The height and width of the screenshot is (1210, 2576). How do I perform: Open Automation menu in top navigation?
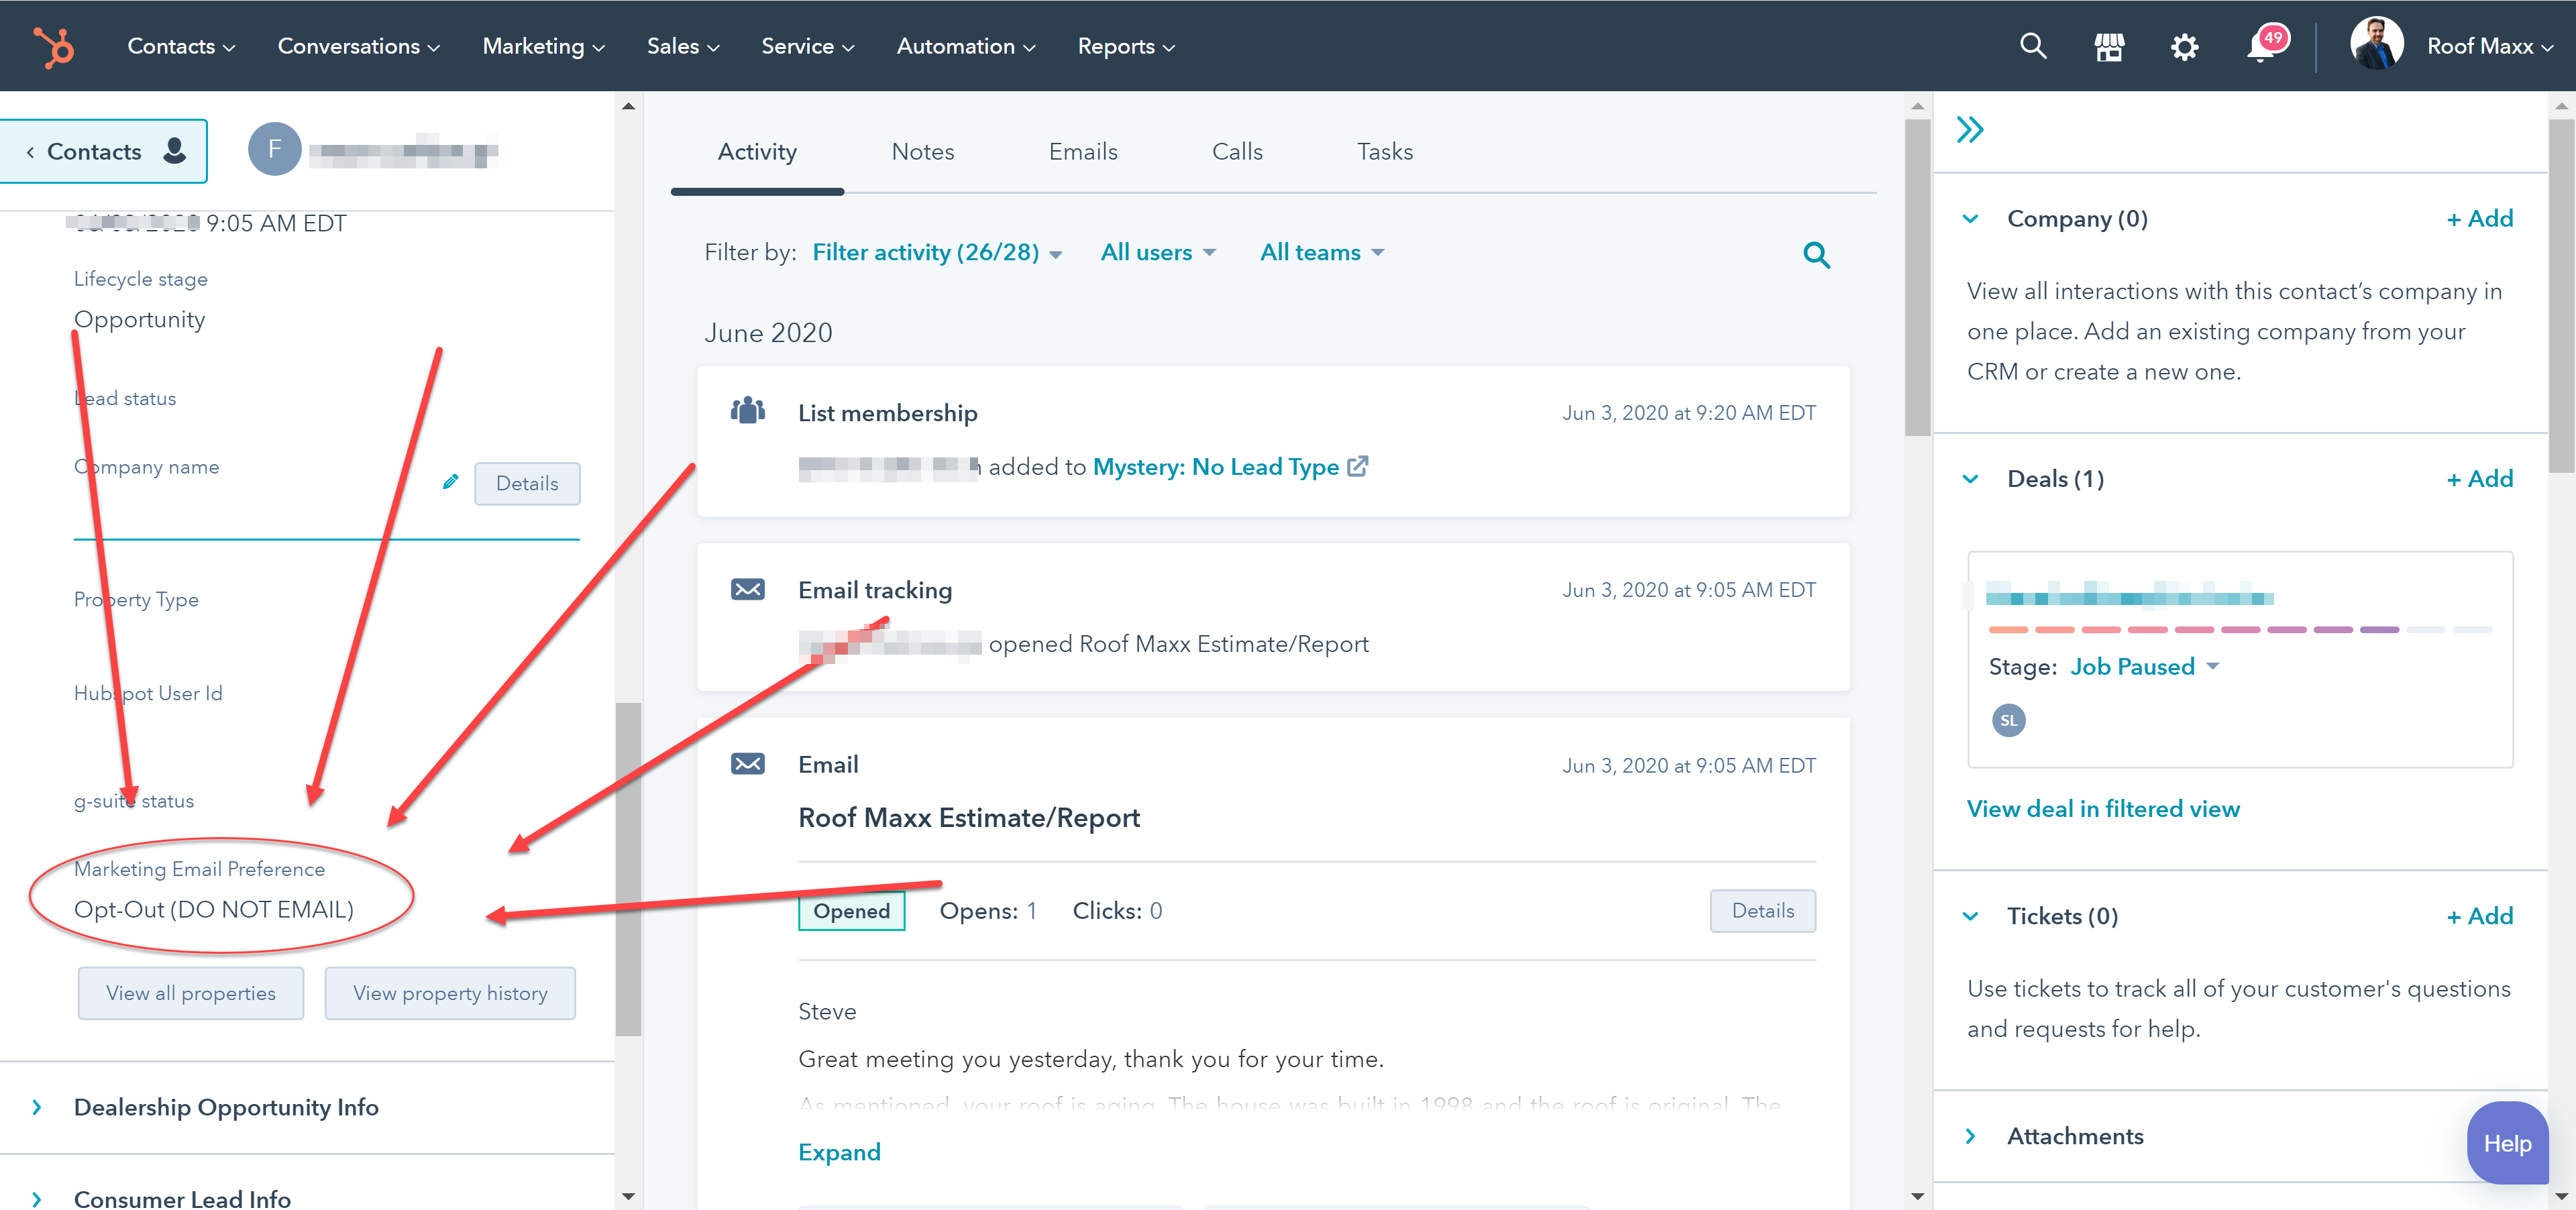pos(965,46)
